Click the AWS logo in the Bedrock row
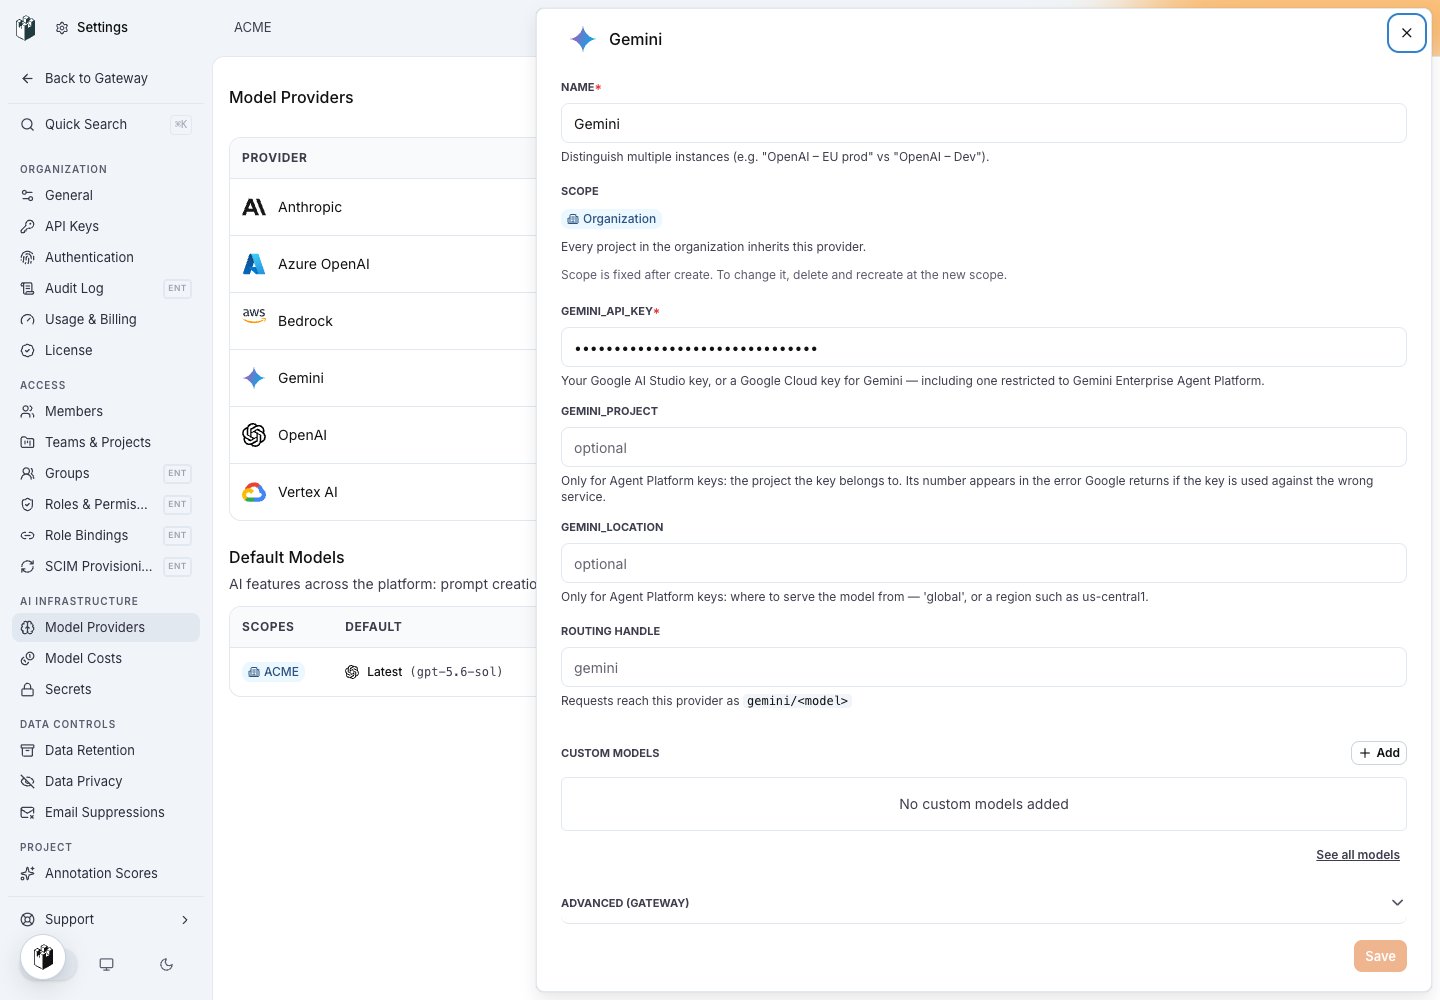The height and width of the screenshot is (1000, 1440). [x=254, y=316]
